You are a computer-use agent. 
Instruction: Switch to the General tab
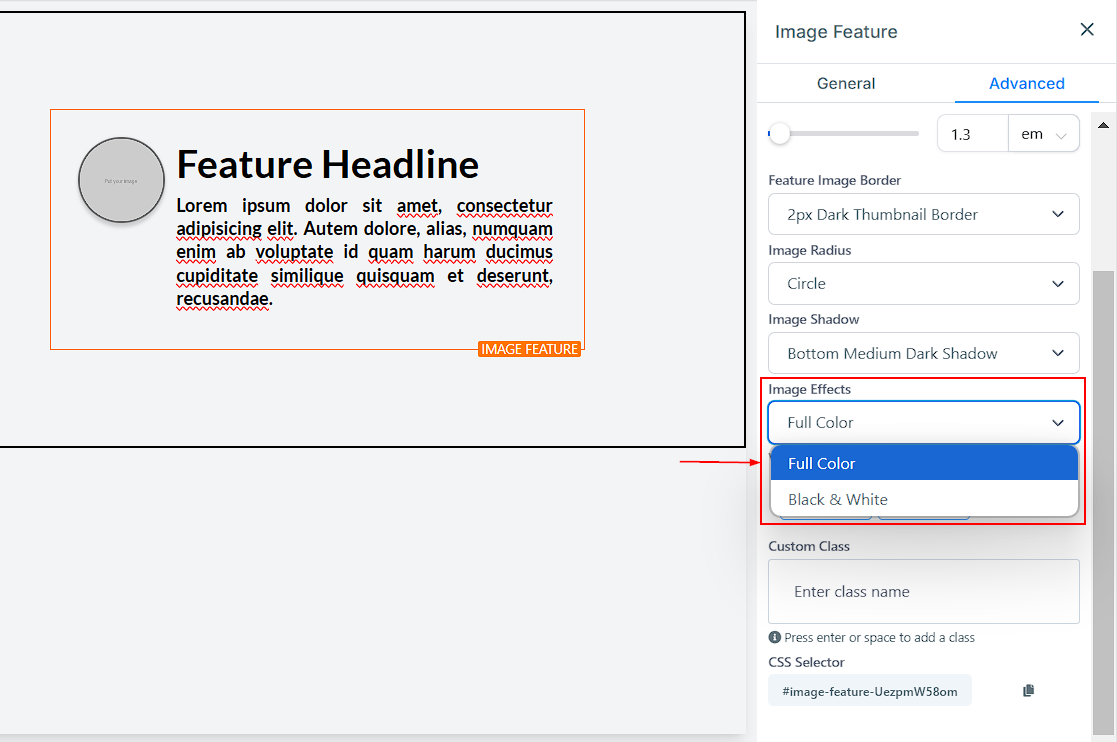[x=846, y=84]
